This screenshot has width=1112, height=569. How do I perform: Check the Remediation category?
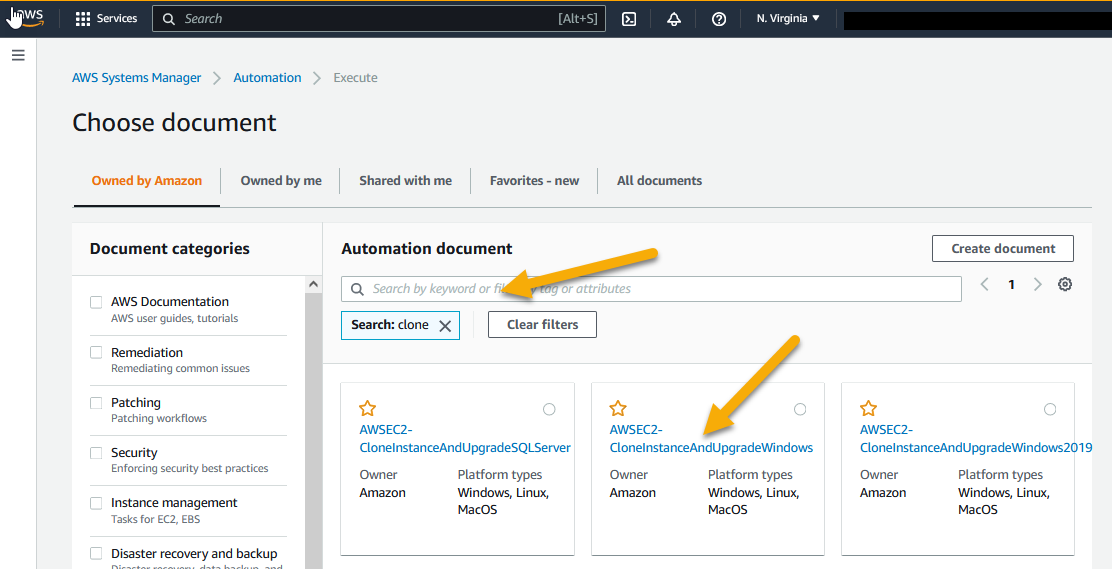pos(96,353)
